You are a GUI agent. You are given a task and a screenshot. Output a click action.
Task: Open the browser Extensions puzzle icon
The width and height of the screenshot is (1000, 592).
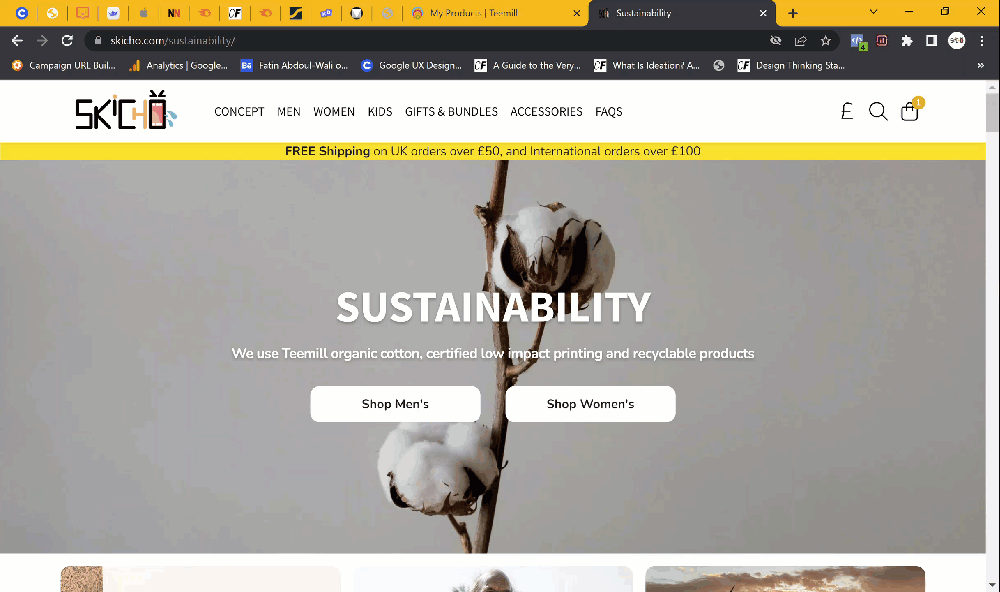click(x=907, y=41)
